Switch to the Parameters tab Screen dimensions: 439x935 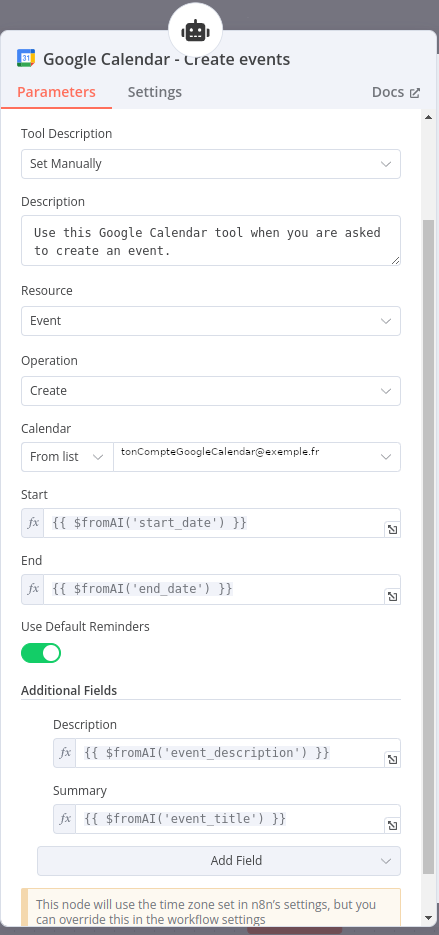coord(56,92)
